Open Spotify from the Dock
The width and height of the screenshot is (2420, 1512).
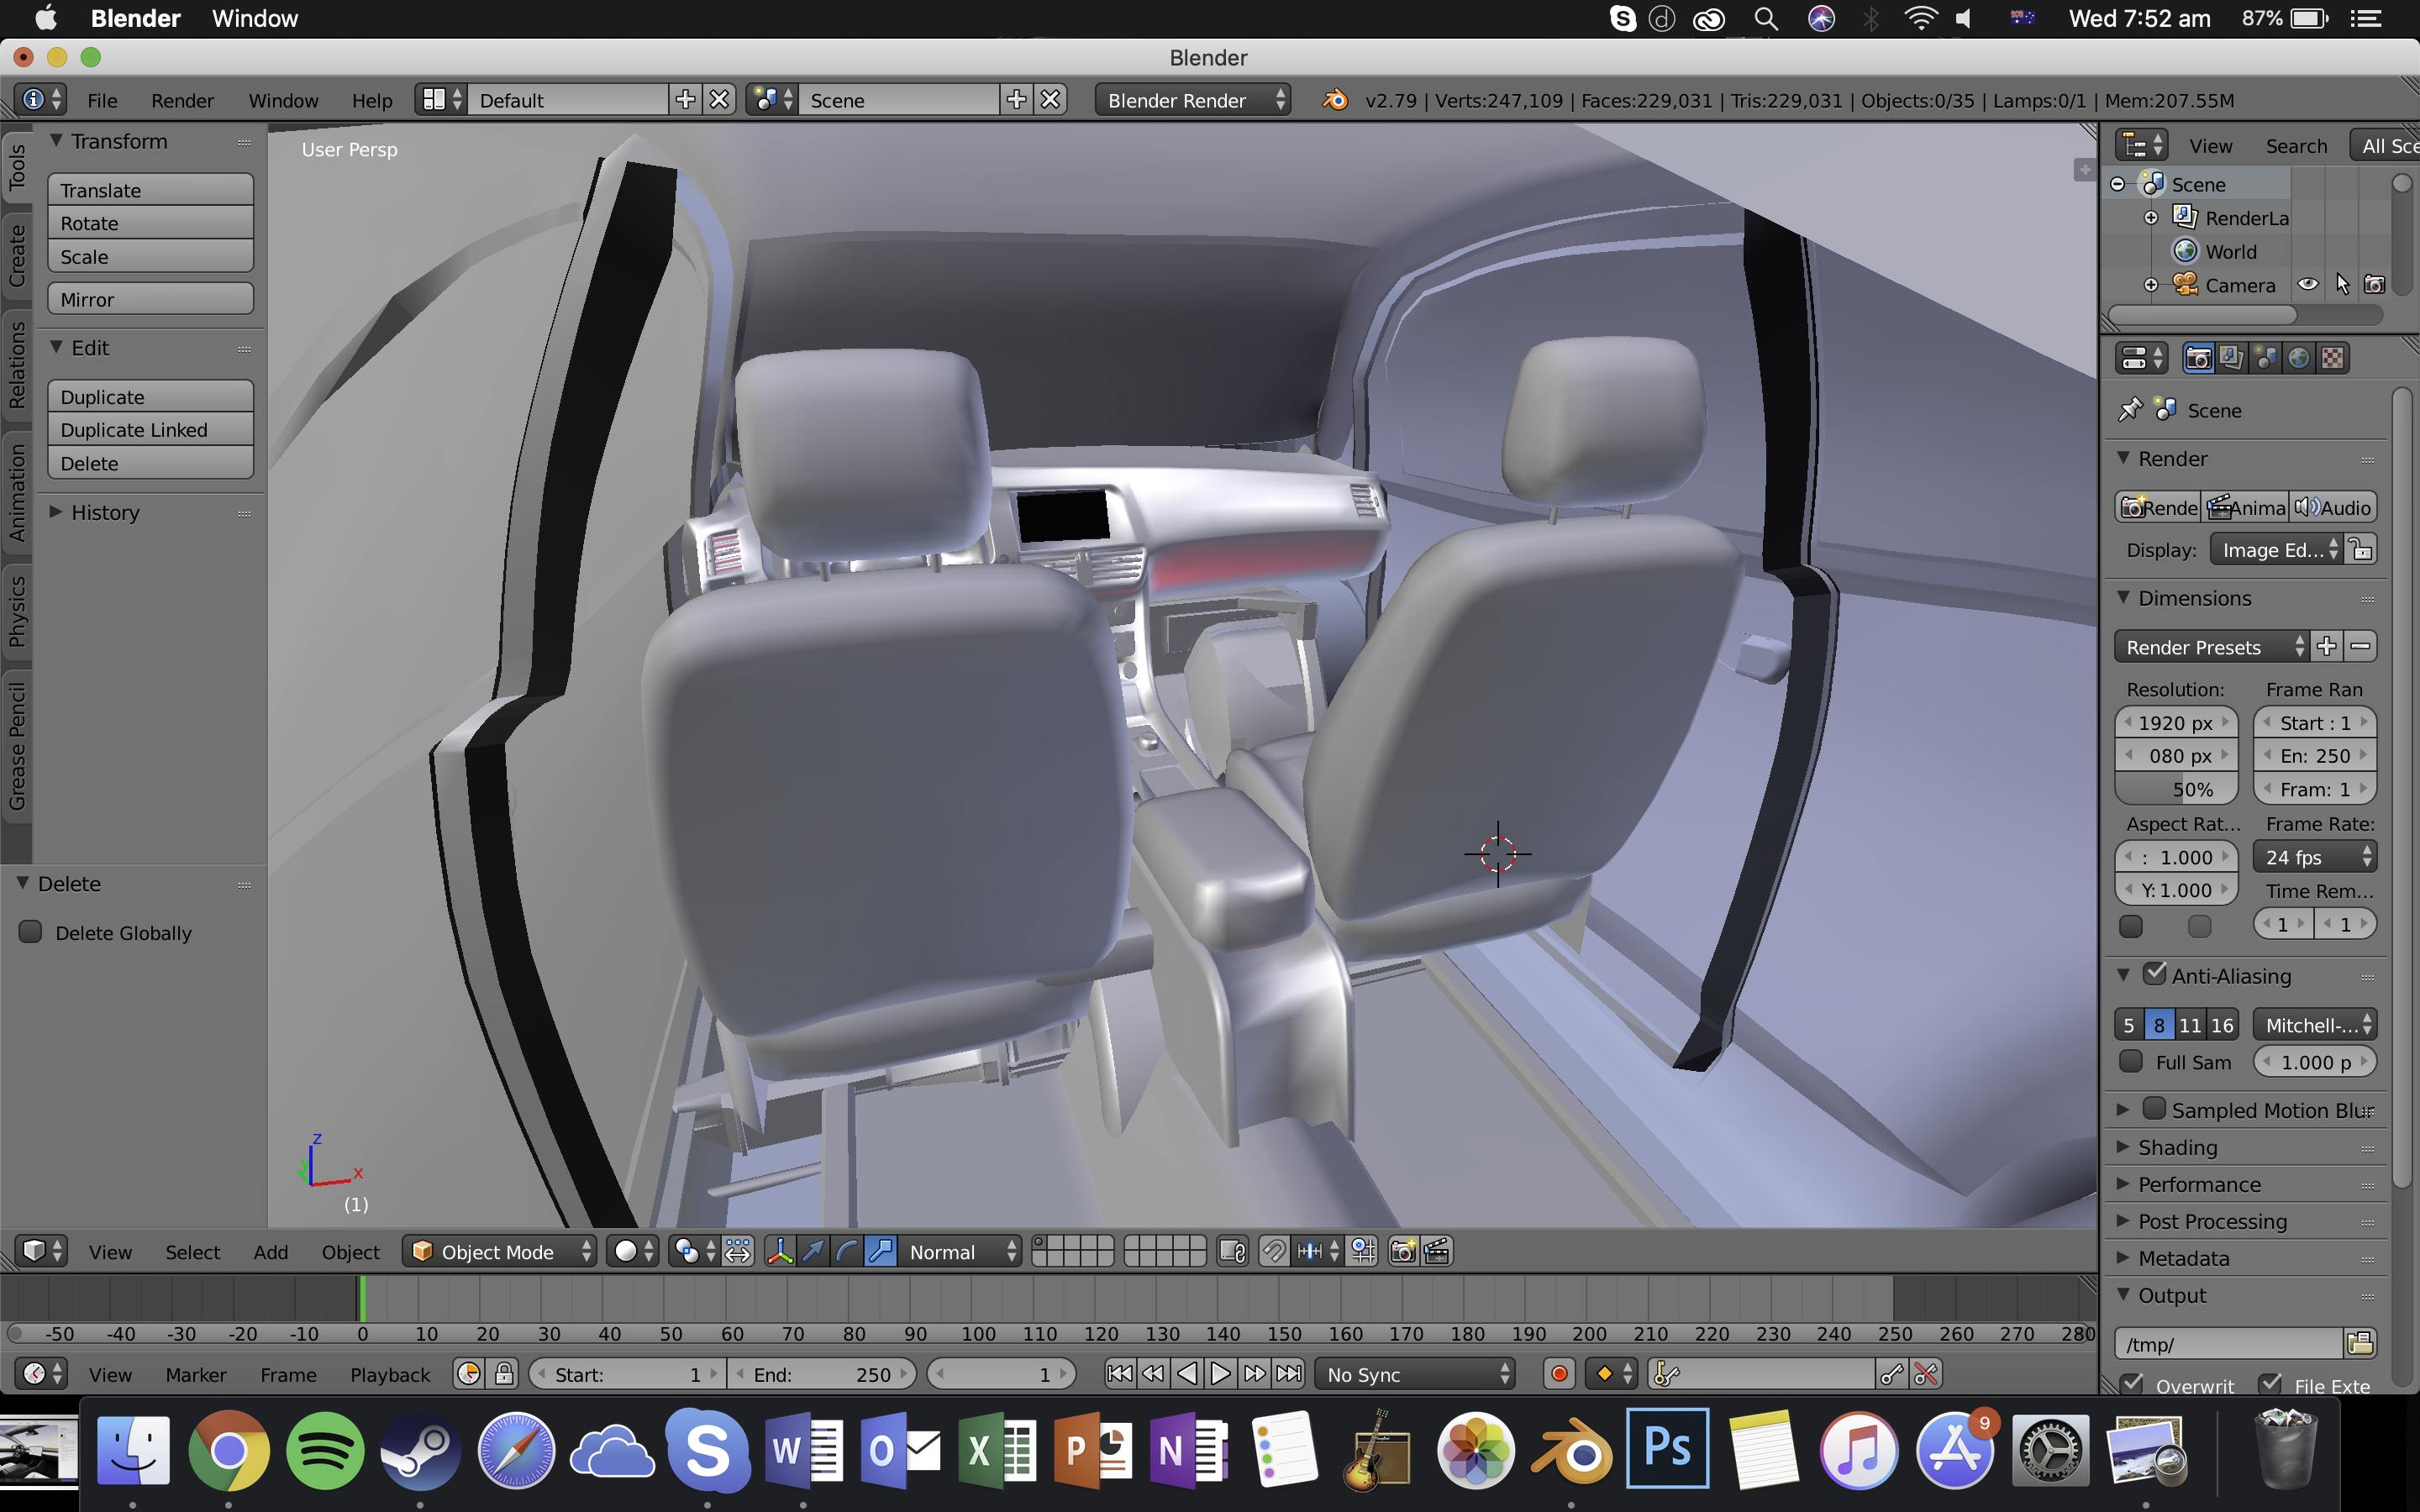point(325,1450)
